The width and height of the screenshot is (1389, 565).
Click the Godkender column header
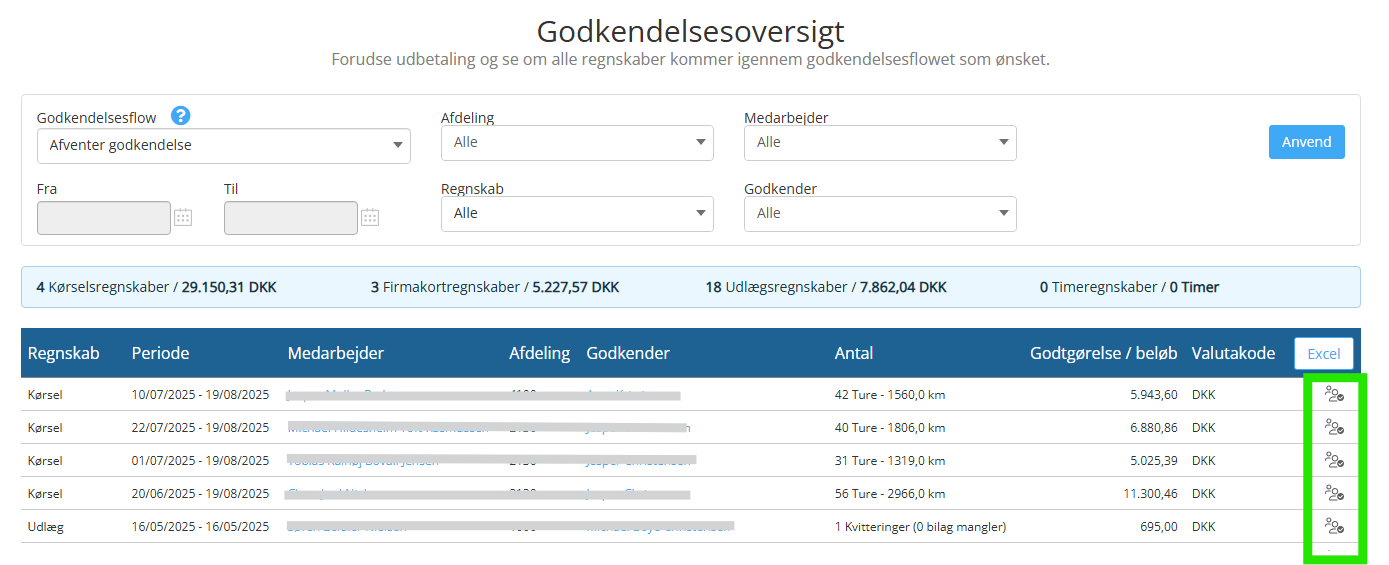point(628,353)
